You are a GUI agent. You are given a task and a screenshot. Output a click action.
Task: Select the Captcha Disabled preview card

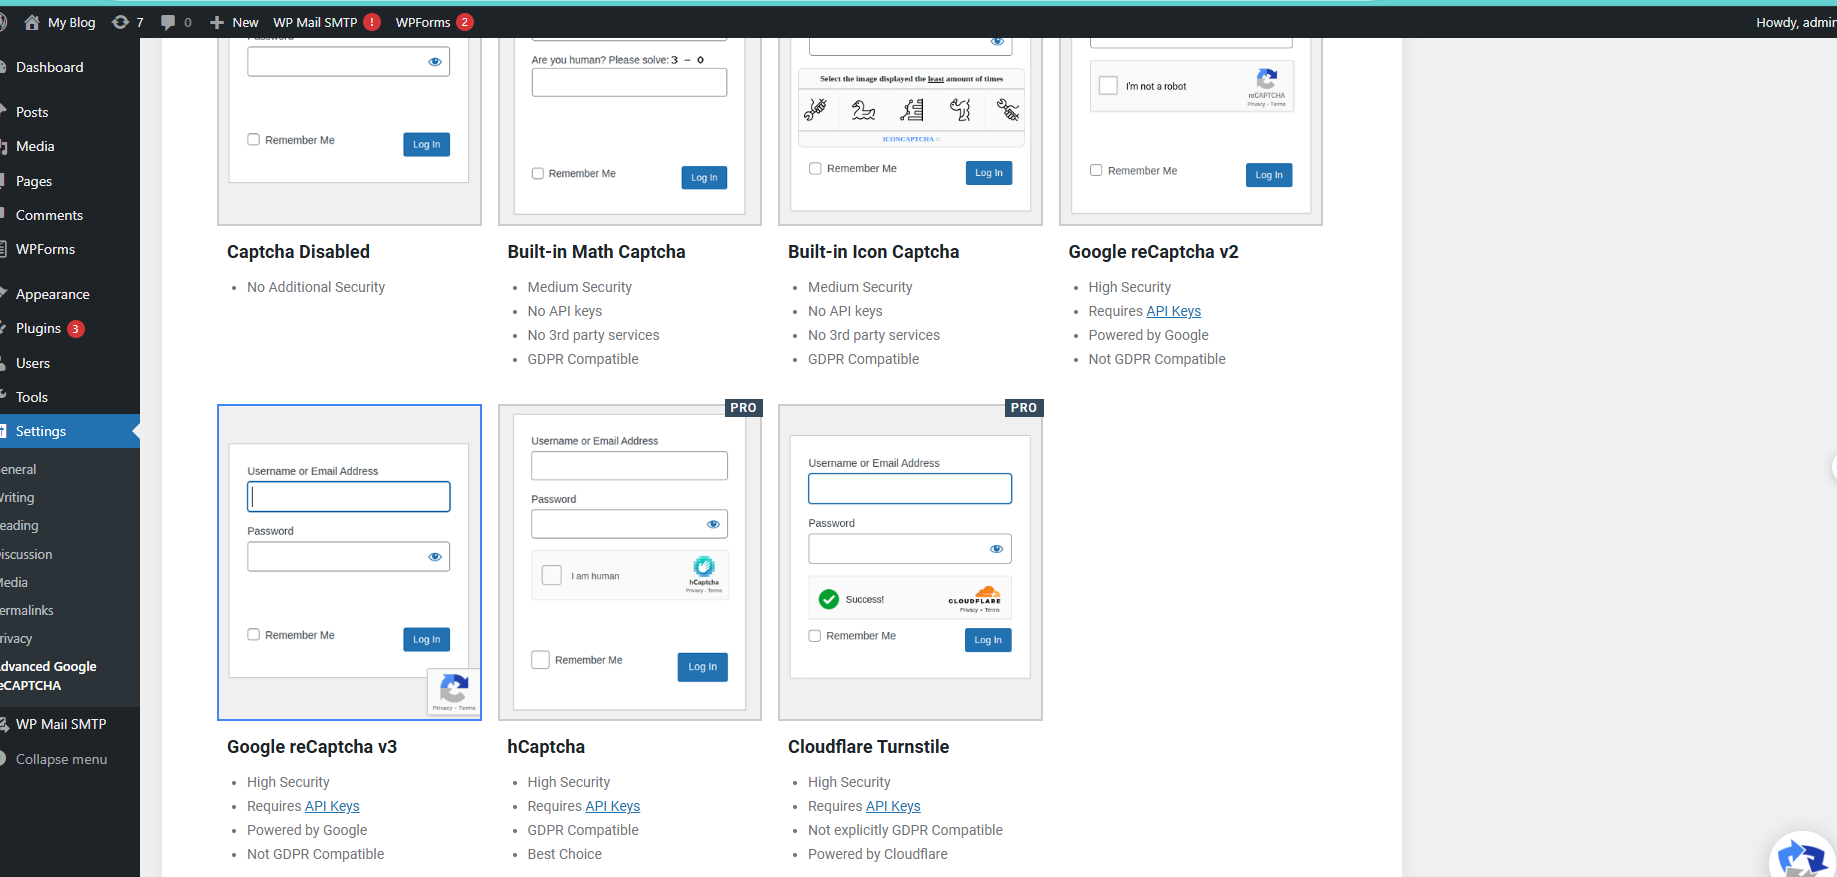coord(349,130)
